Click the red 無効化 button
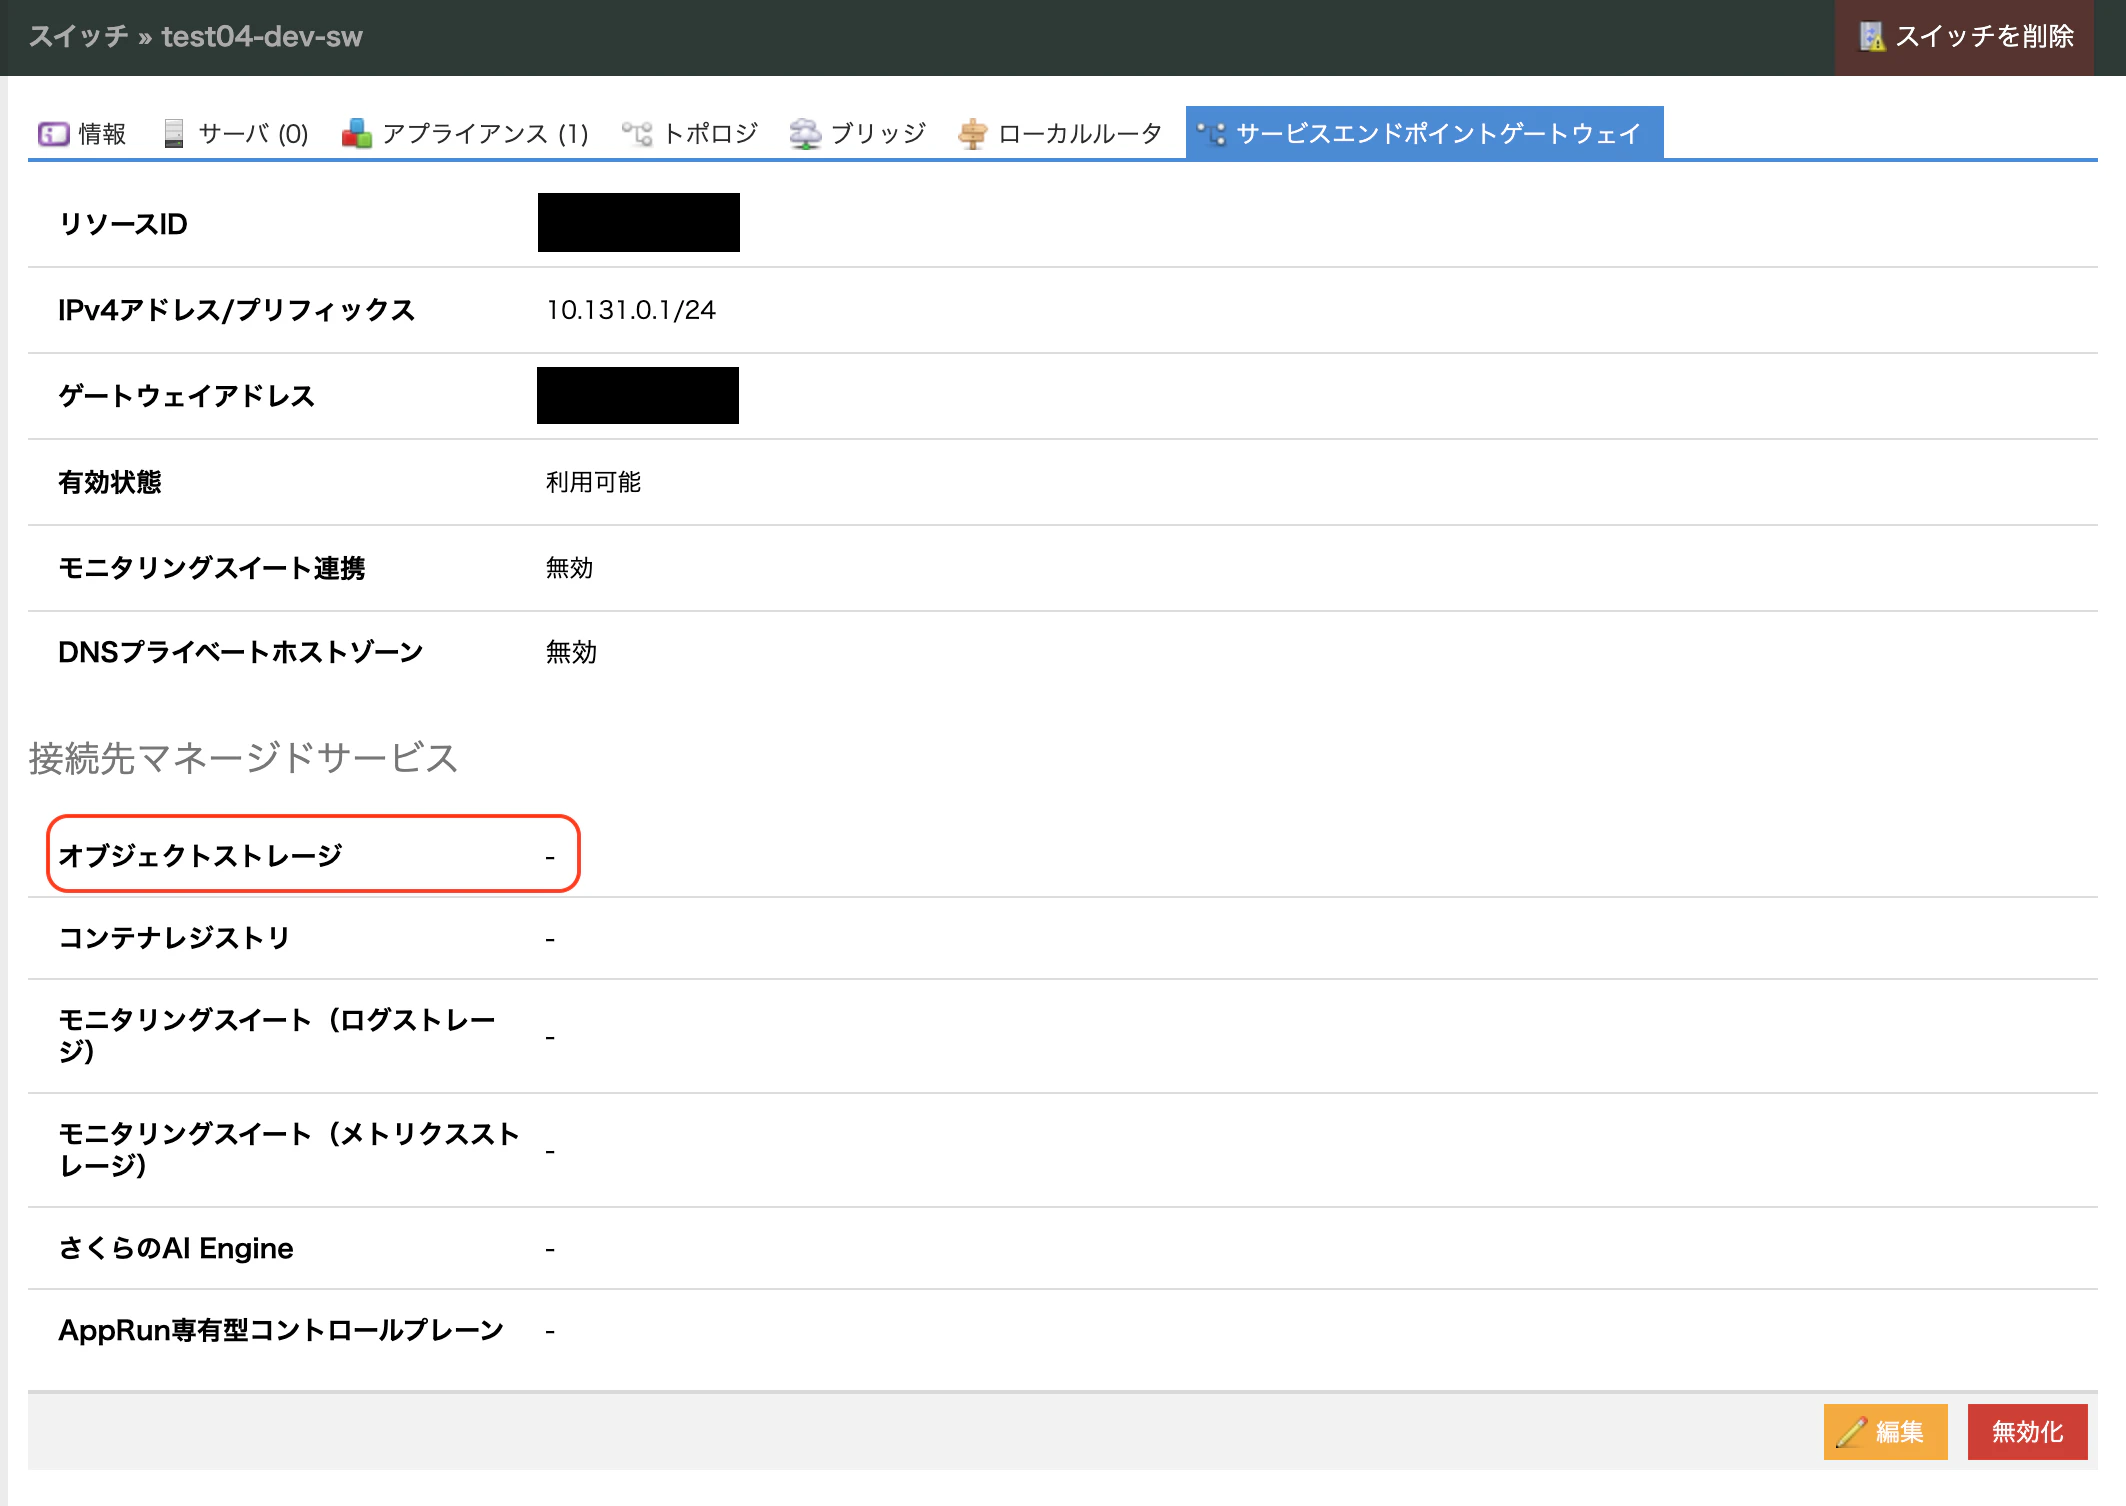Viewport: 2126px width, 1506px height. 2027,1432
